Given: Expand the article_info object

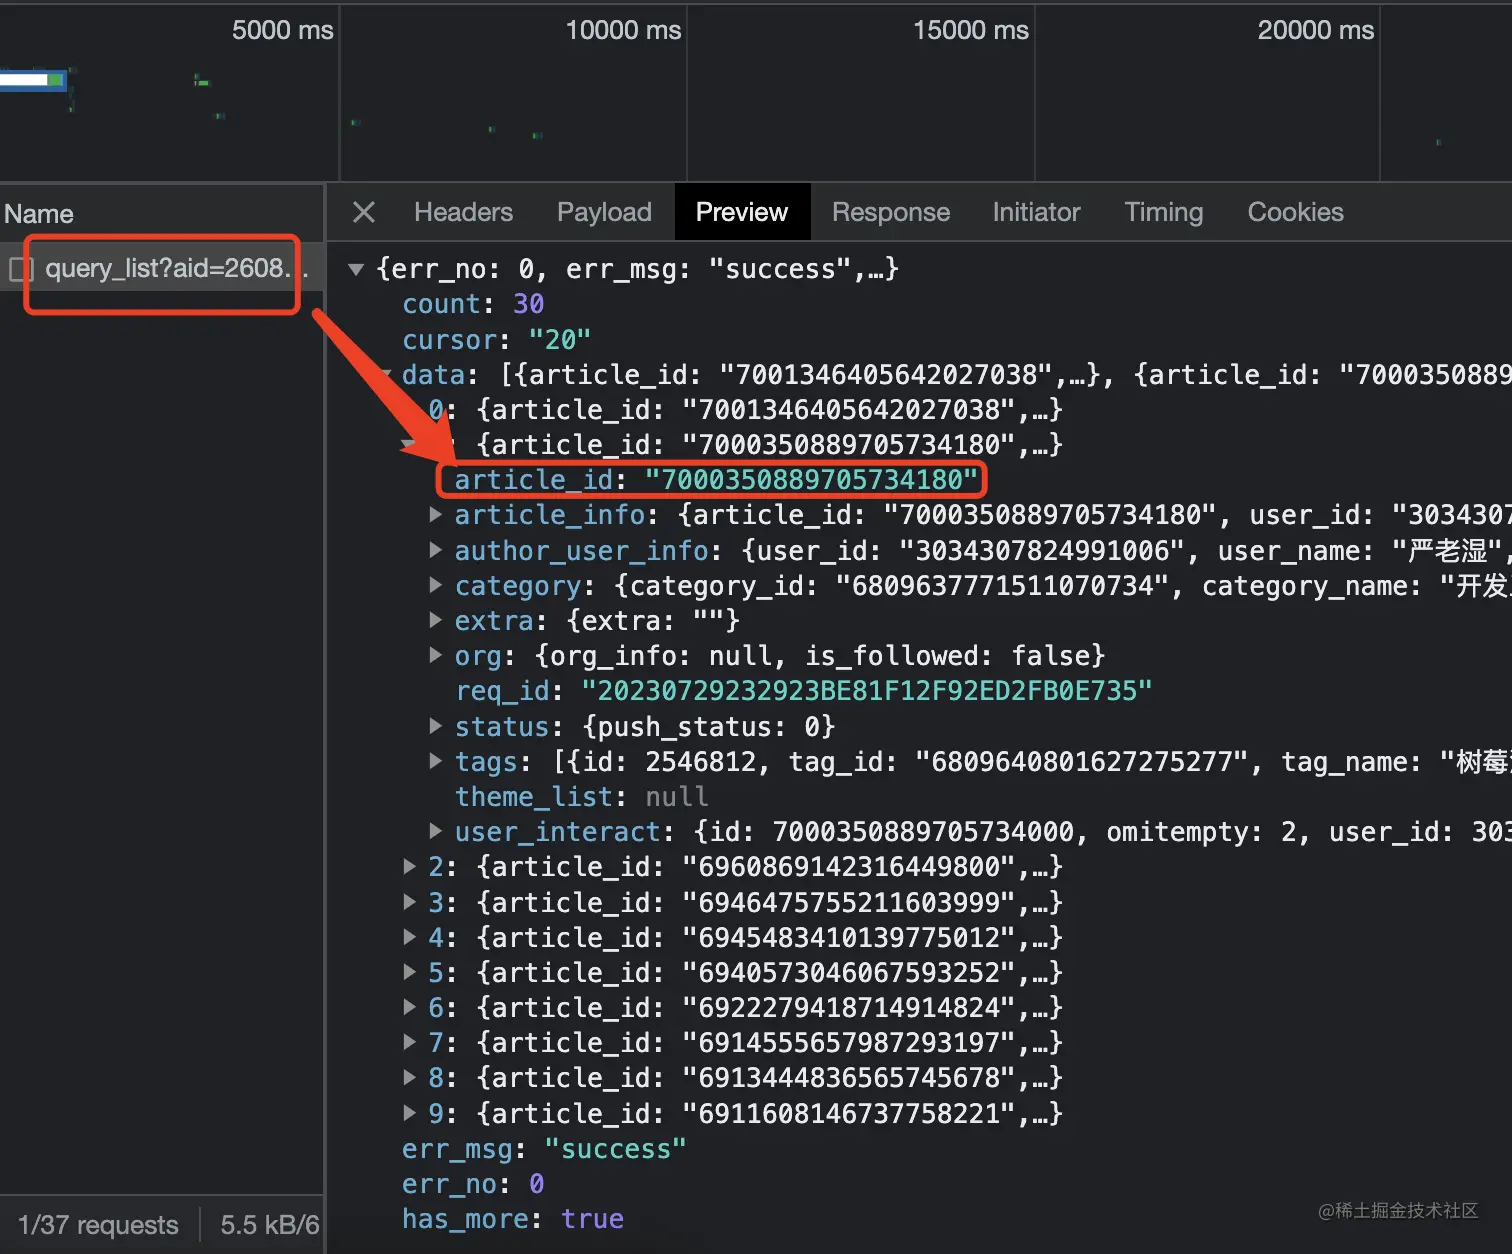Looking at the screenshot, I should click(436, 515).
